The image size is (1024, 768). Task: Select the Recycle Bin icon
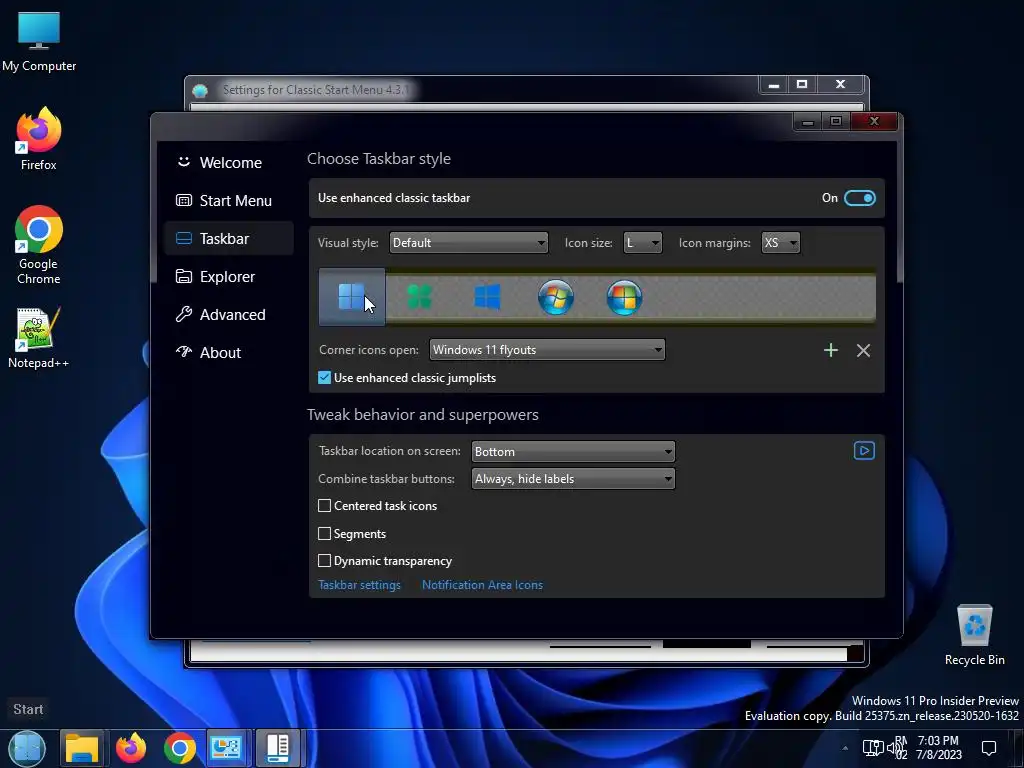point(974,634)
